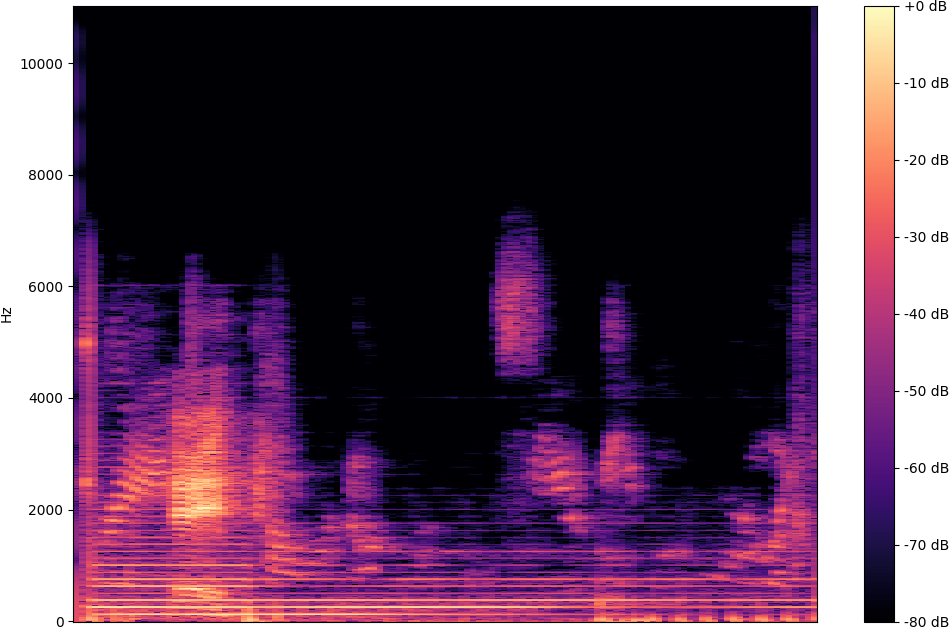Click the +0 dB colorbar label
The image size is (949, 630).
[x=925, y=7]
